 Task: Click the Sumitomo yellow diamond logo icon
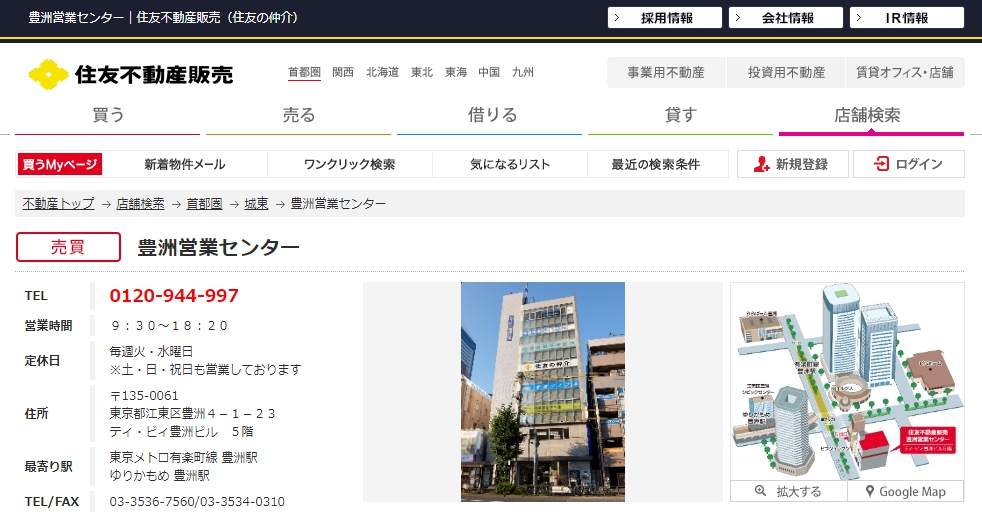point(48,75)
